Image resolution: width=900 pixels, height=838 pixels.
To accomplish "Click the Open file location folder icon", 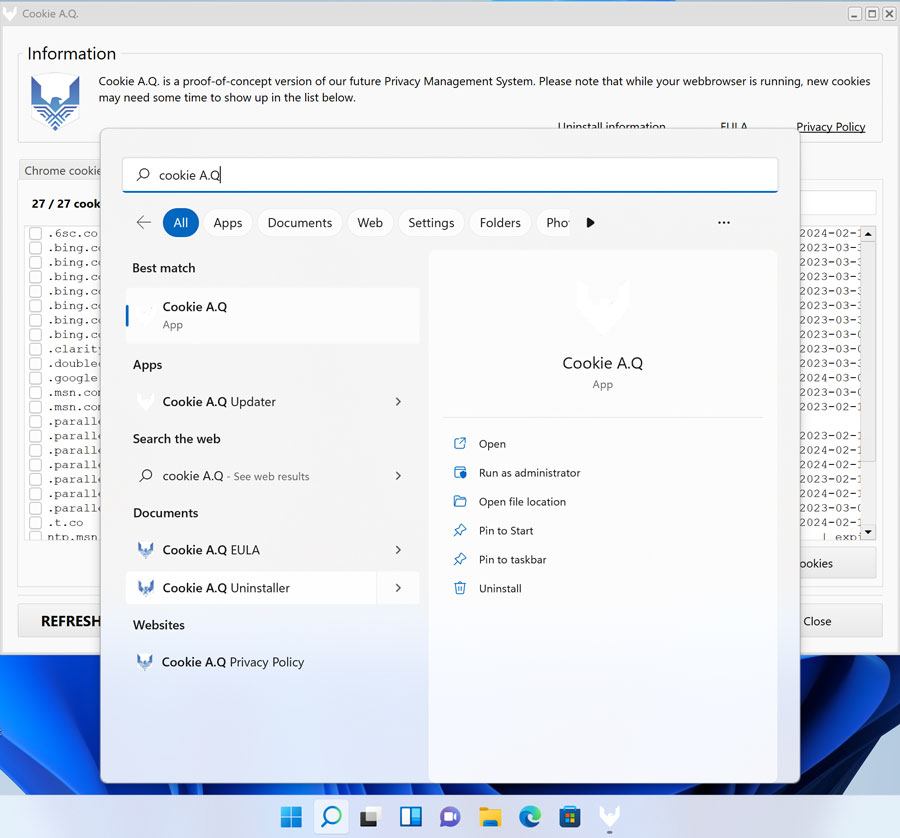I will pos(460,501).
